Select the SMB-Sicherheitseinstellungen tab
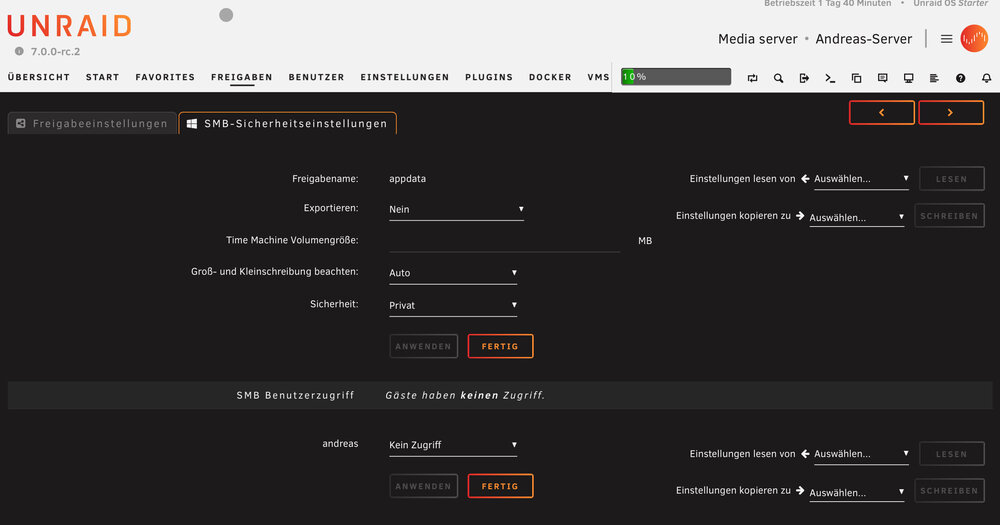Image resolution: width=1000 pixels, height=525 pixels. pyautogui.click(x=288, y=123)
